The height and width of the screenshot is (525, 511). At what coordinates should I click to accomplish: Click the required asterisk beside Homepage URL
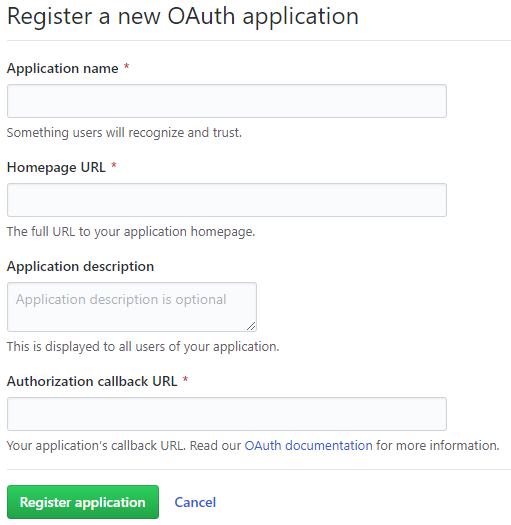click(x=114, y=165)
